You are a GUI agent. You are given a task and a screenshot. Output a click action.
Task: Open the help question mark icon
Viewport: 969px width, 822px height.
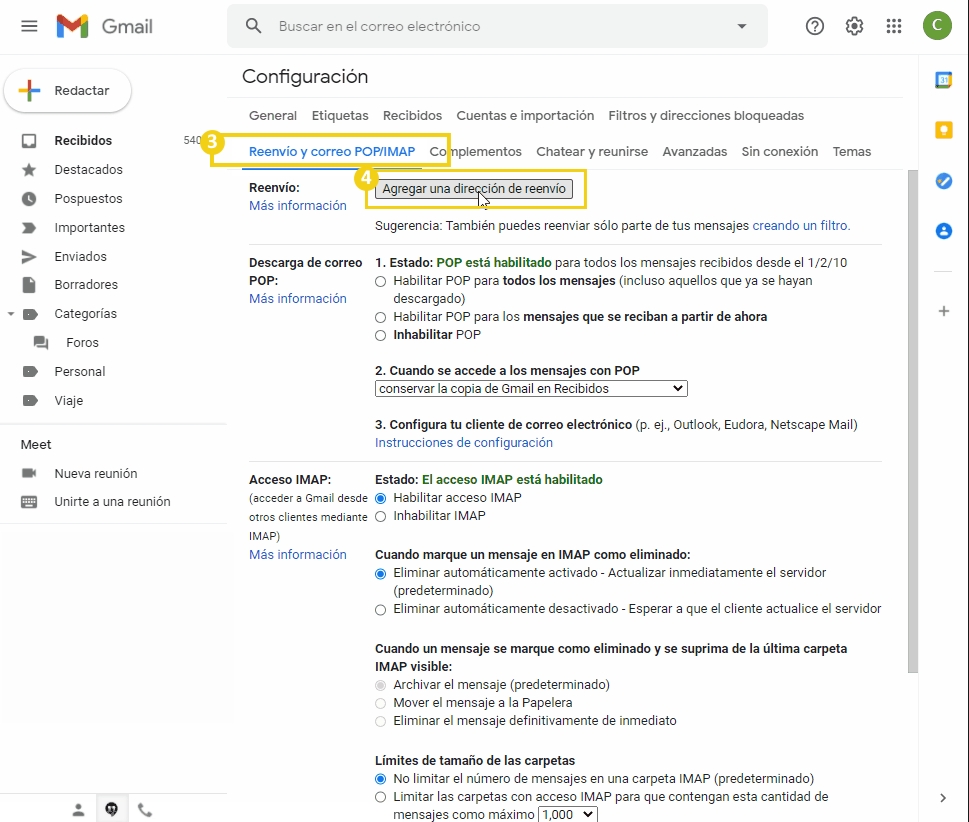[x=814, y=27]
